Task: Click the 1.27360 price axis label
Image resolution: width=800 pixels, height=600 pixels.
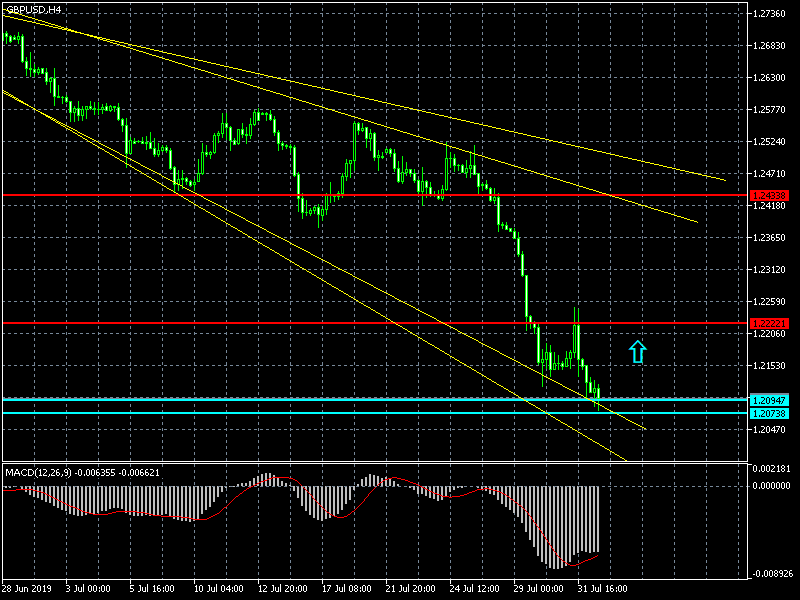Action: coord(769,14)
